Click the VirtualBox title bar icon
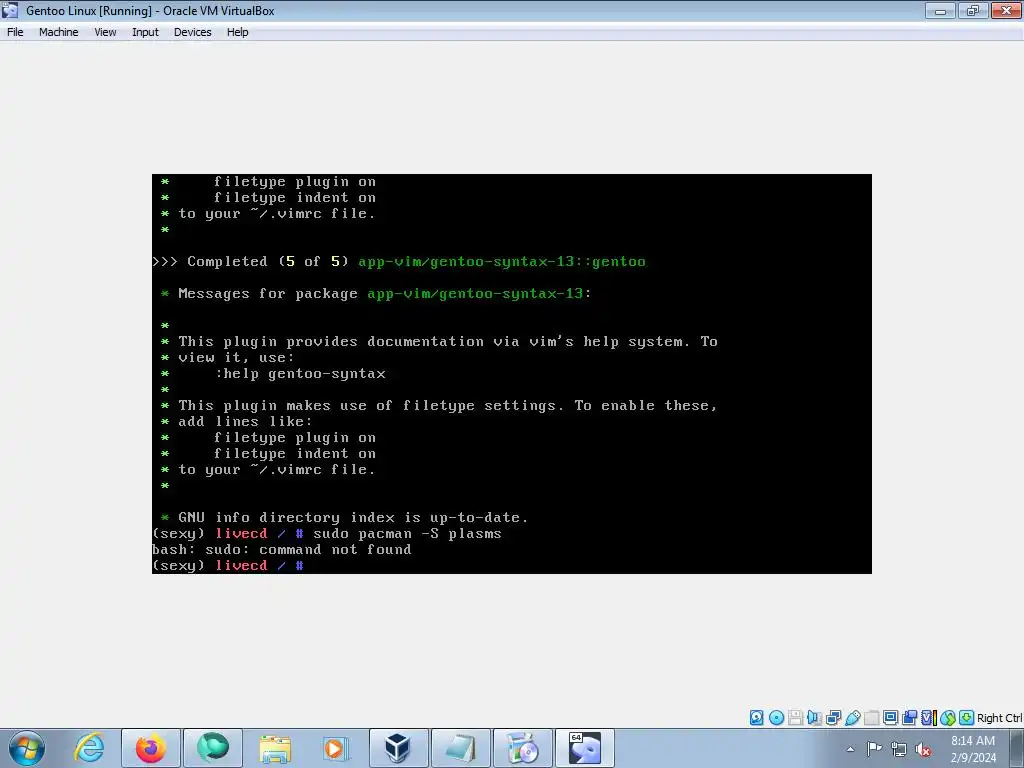This screenshot has width=1024, height=768. (10, 10)
